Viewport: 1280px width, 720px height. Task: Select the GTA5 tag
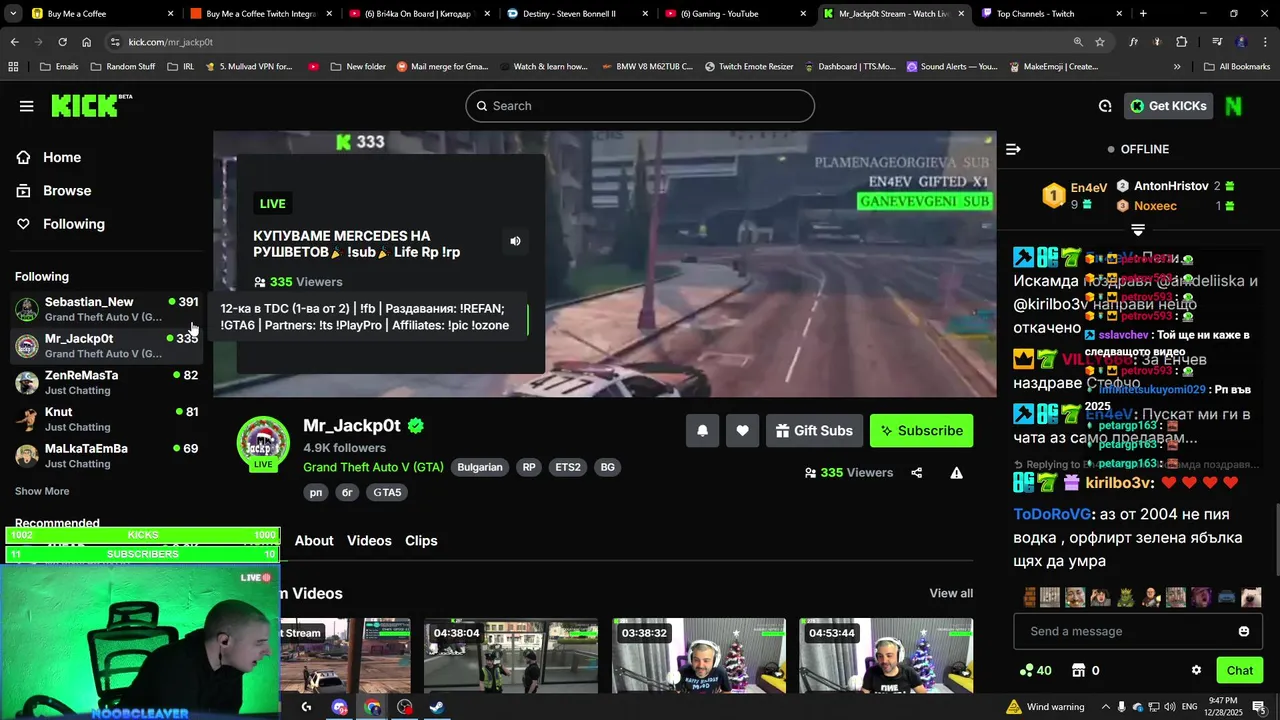click(x=387, y=492)
